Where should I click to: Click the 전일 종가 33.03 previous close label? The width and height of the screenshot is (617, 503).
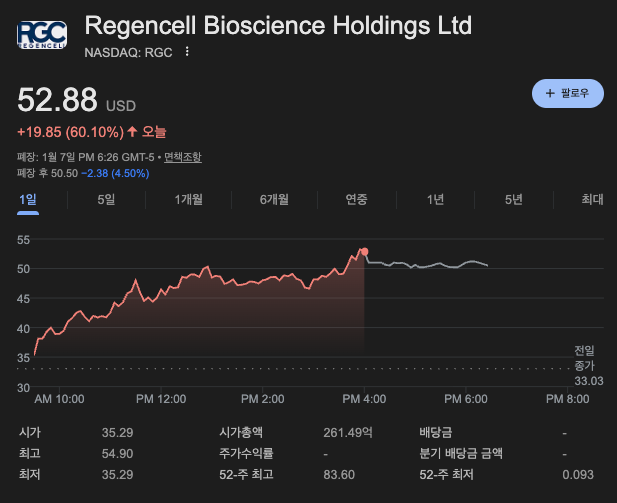pyautogui.click(x=588, y=366)
